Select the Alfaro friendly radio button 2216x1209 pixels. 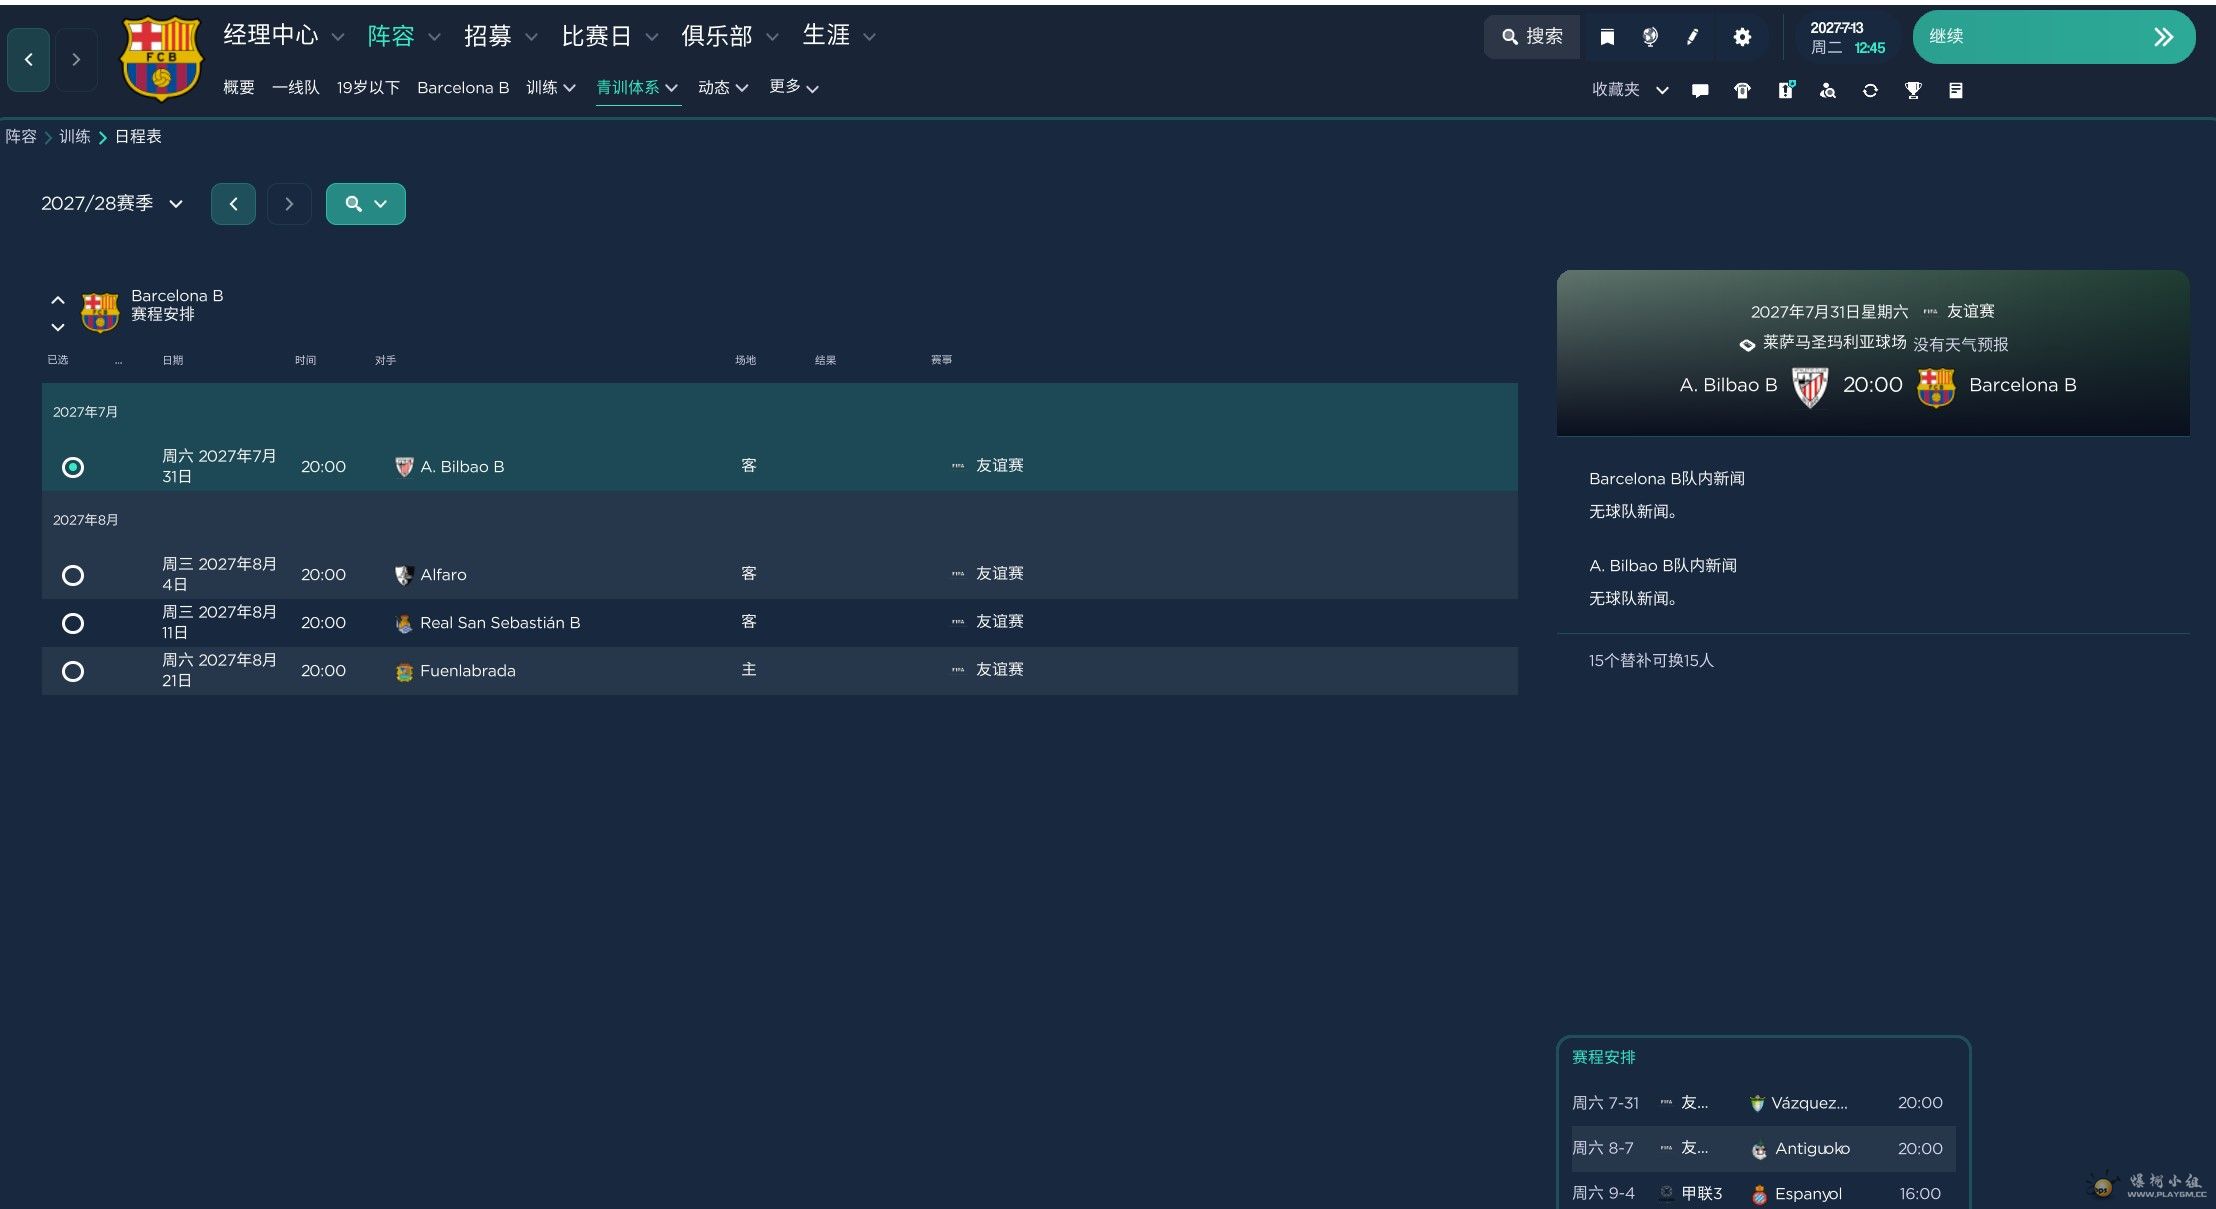tap(73, 575)
